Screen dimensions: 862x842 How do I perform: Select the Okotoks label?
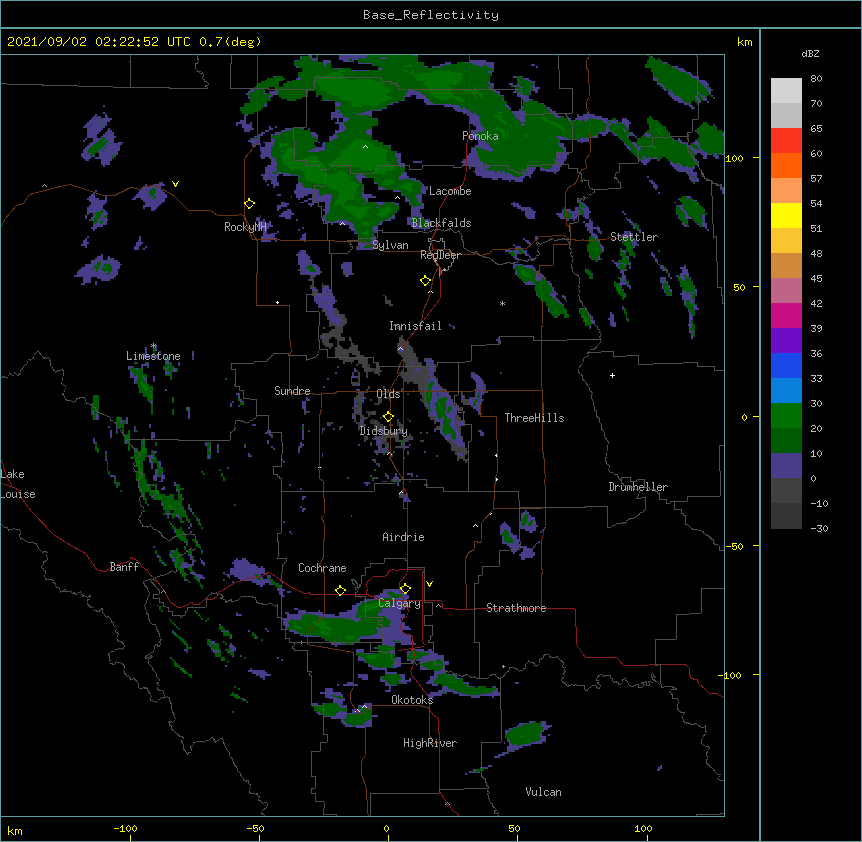pyautogui.click(x=412, y=700)
